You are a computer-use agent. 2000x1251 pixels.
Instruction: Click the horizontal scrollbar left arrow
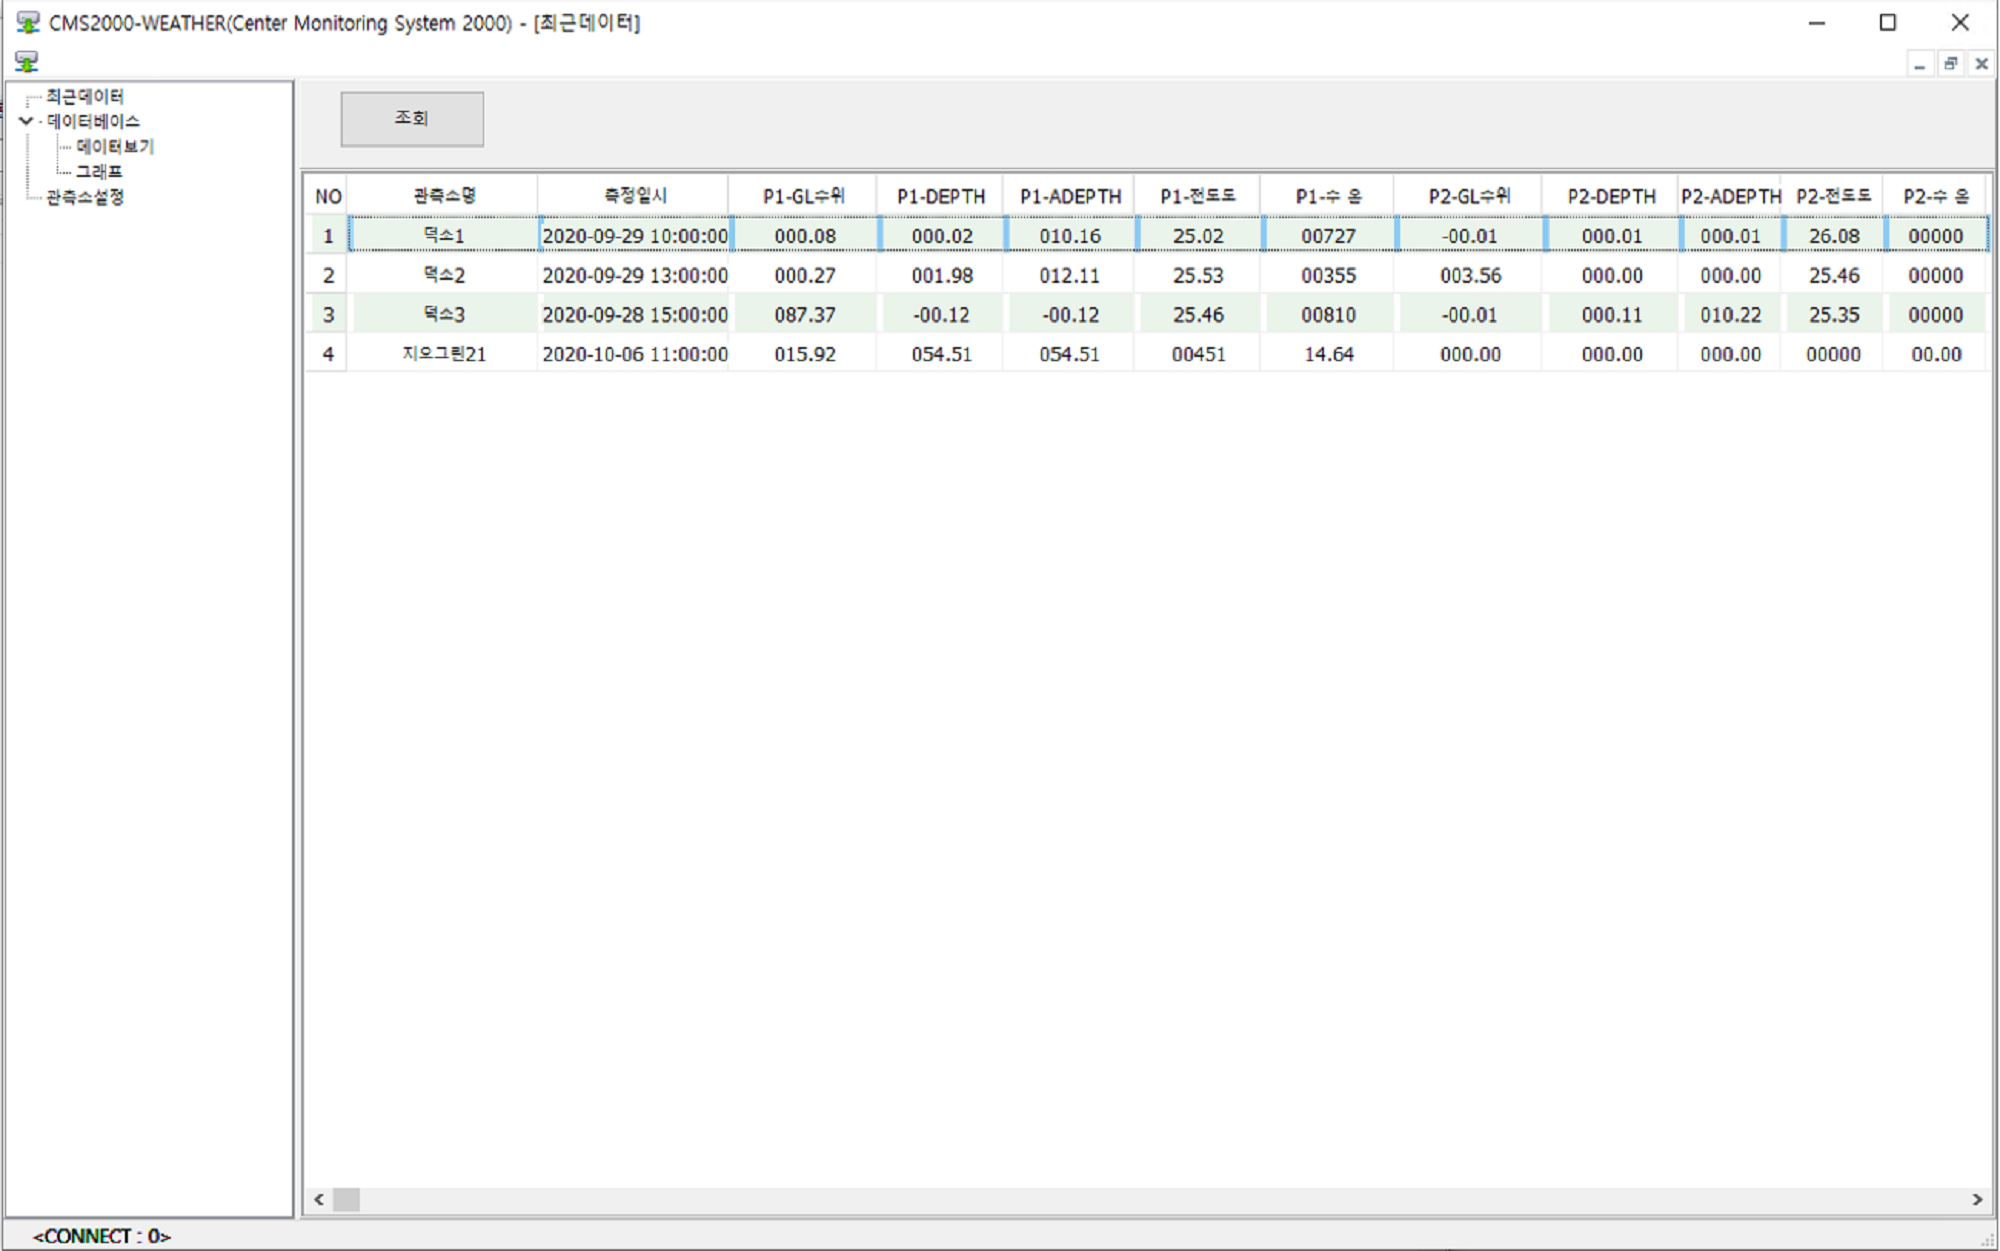click(319, 1199)
